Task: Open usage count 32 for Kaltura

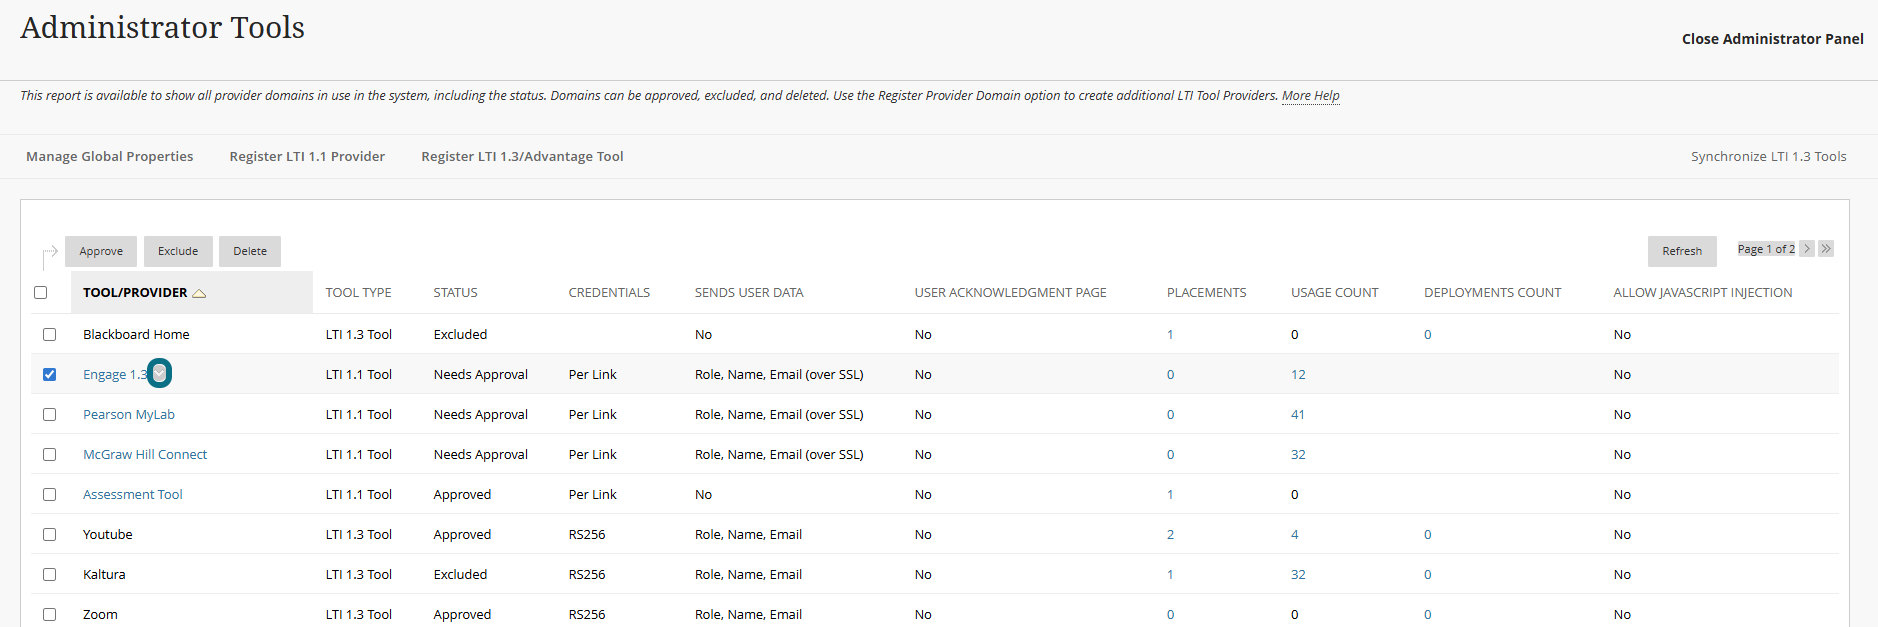Action: point(1298,574)
